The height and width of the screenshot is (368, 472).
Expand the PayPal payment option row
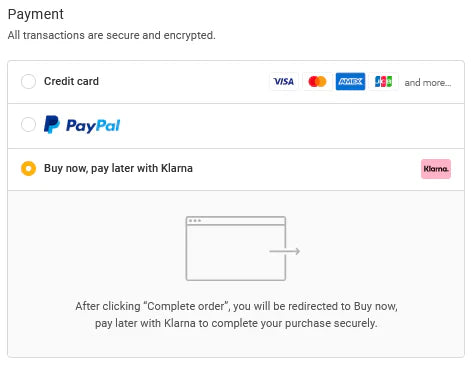[x=236, y=126]
